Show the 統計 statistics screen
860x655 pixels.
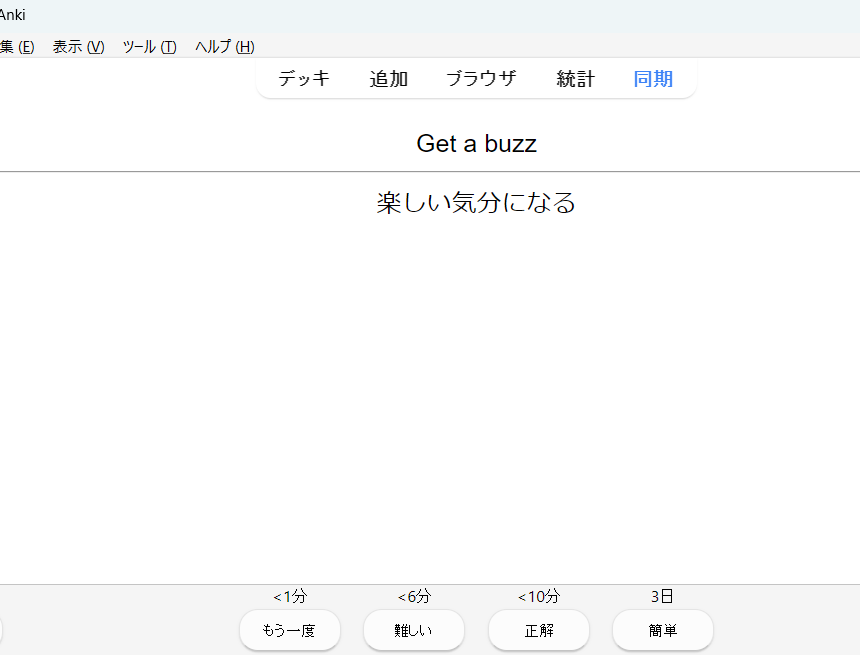(x=575, y=78)
